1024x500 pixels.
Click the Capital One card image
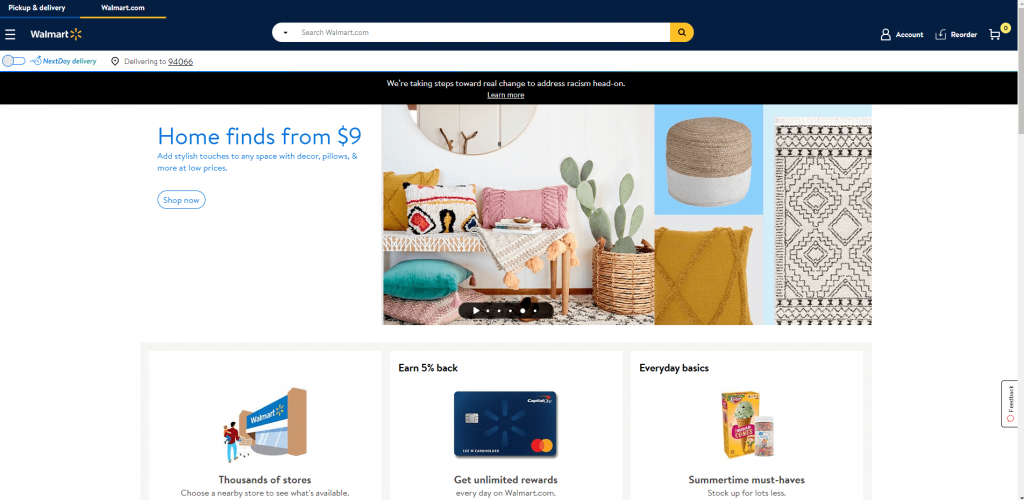click(505, 424)
